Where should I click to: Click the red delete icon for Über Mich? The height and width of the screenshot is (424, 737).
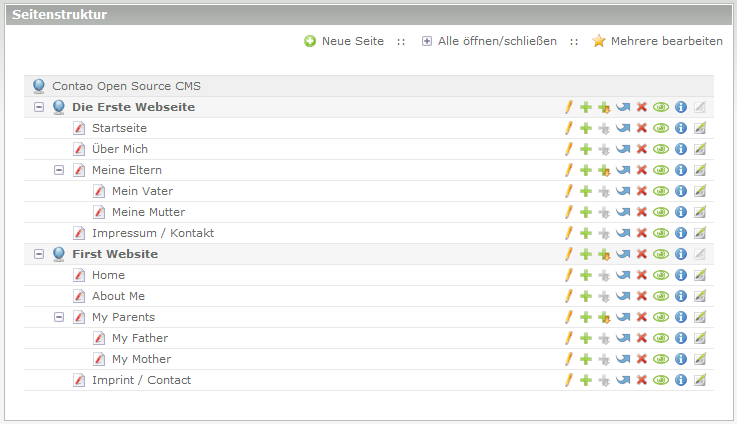(642, 149)
